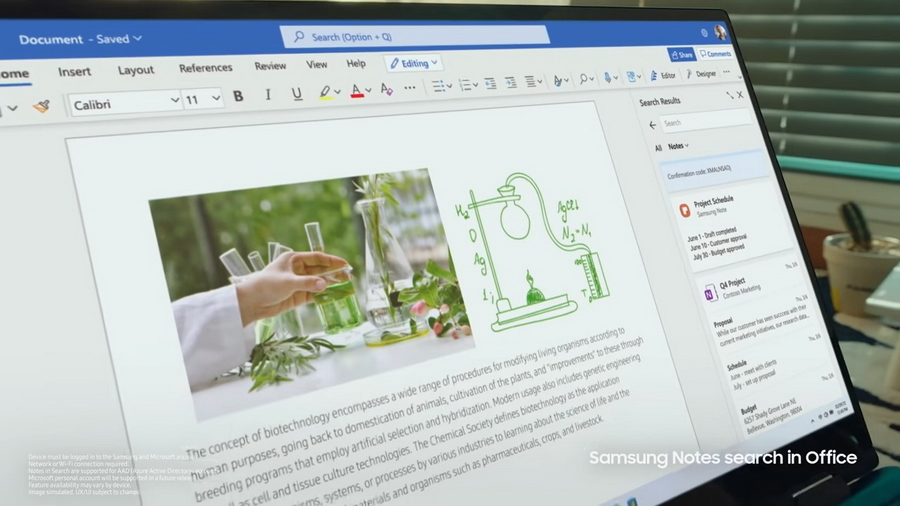Toggle Underline formatting
The image size is (900, 506).
point(297,93)
